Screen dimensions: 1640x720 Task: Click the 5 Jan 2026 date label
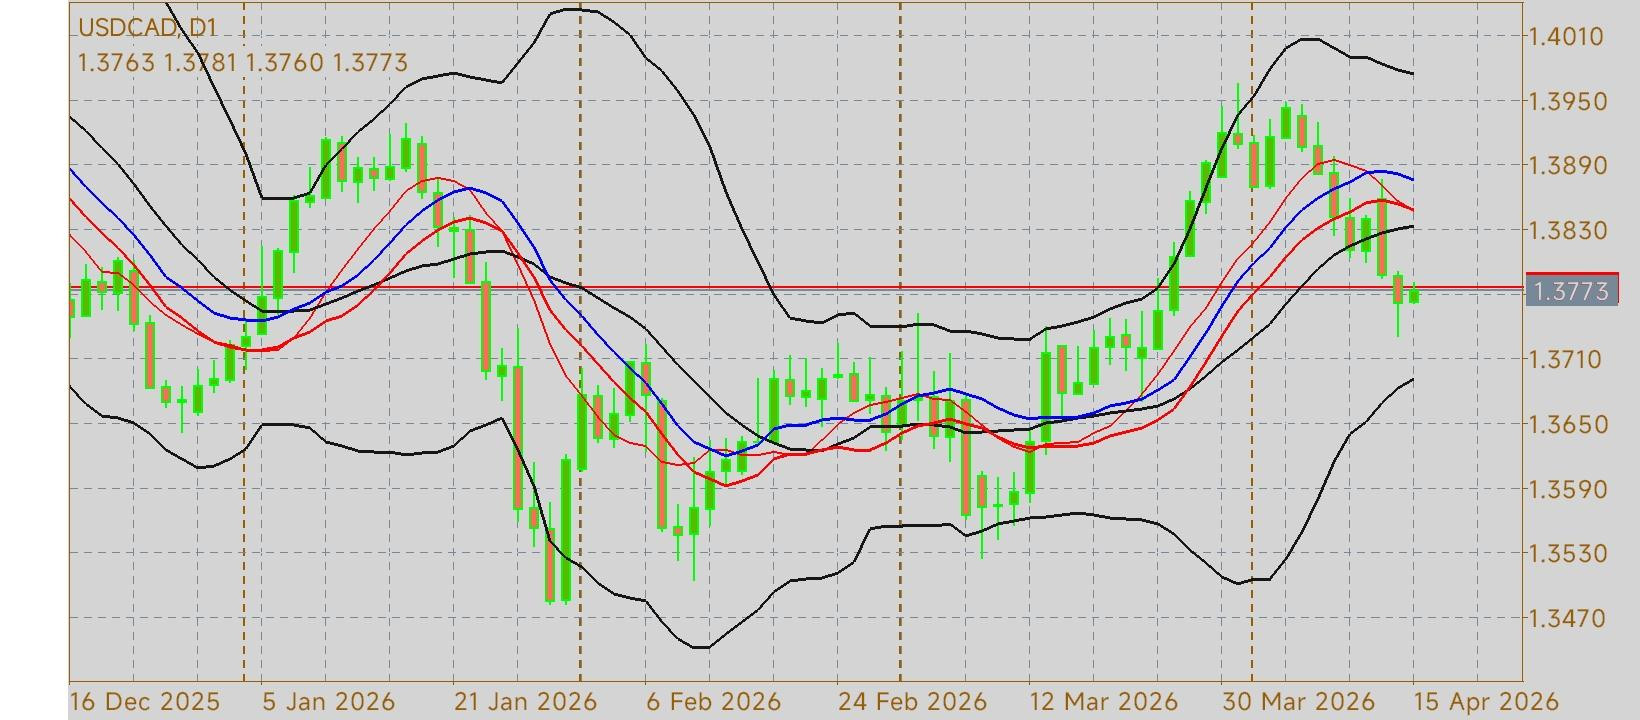click(329, 701)
